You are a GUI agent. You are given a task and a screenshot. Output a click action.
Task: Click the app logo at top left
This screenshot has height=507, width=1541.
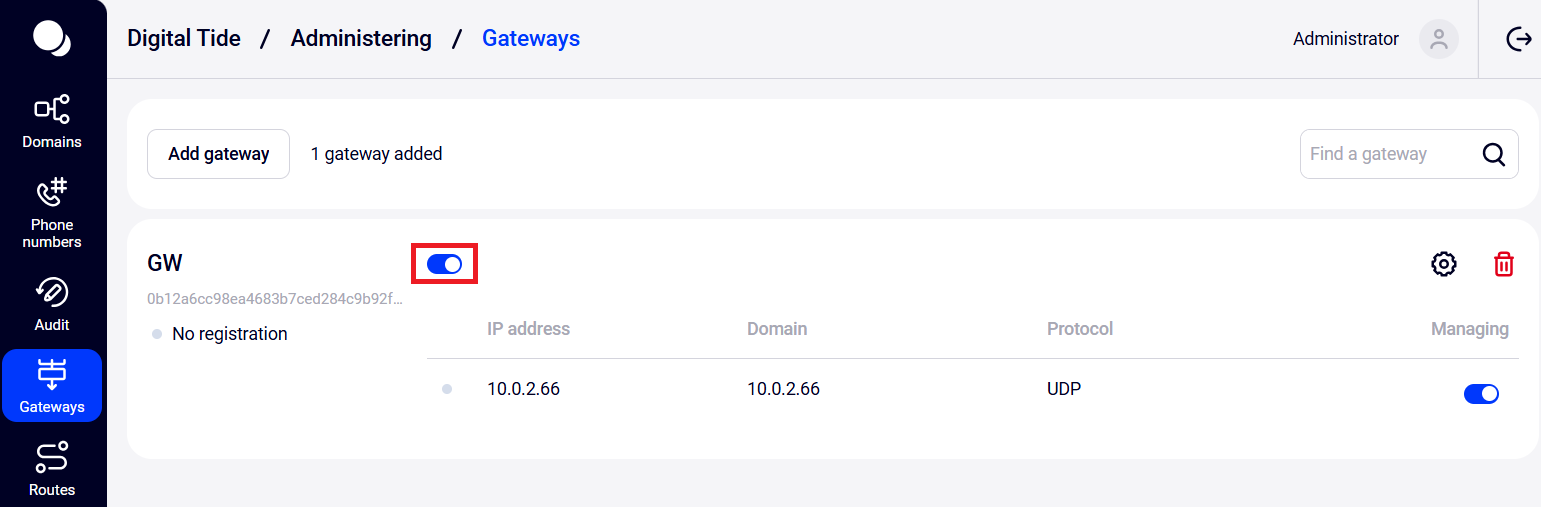[52, 38]
